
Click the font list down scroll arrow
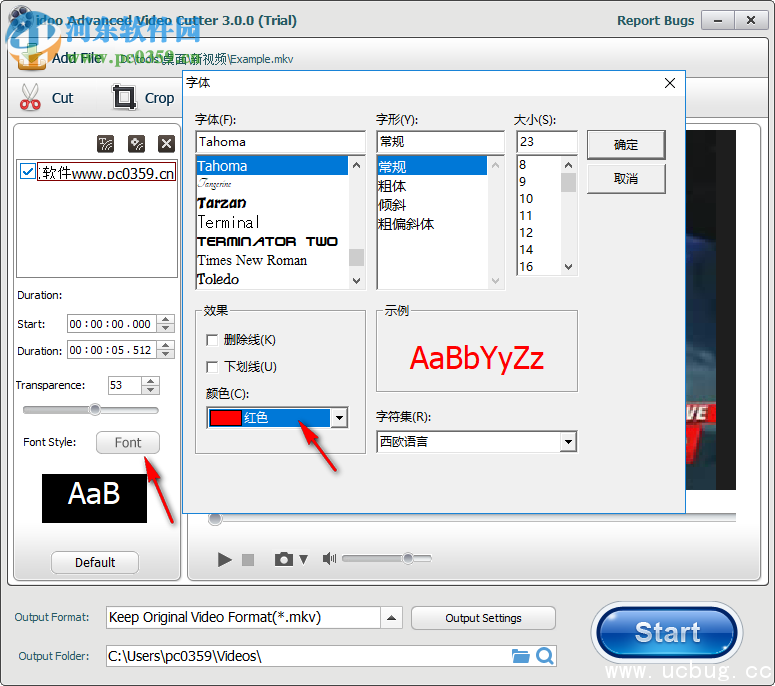pyautogui.click(x=356, y=281)
